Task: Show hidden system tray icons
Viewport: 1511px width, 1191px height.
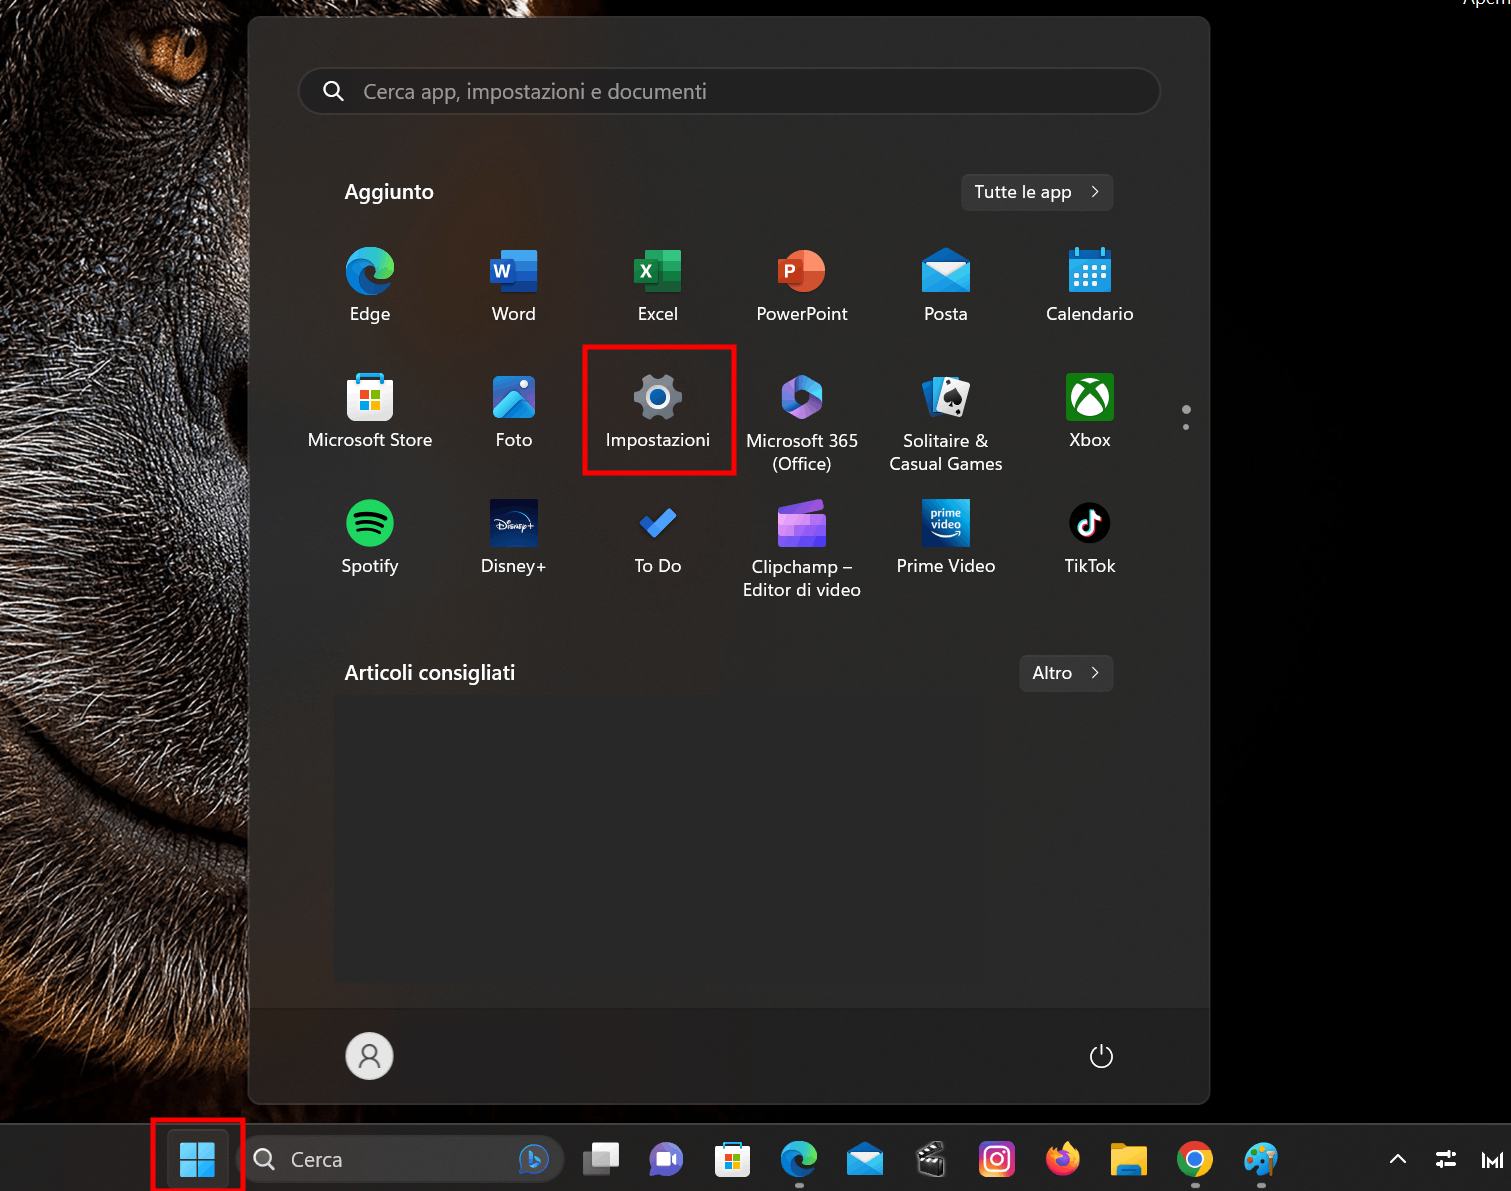Action: (x=1397, y=1159)
